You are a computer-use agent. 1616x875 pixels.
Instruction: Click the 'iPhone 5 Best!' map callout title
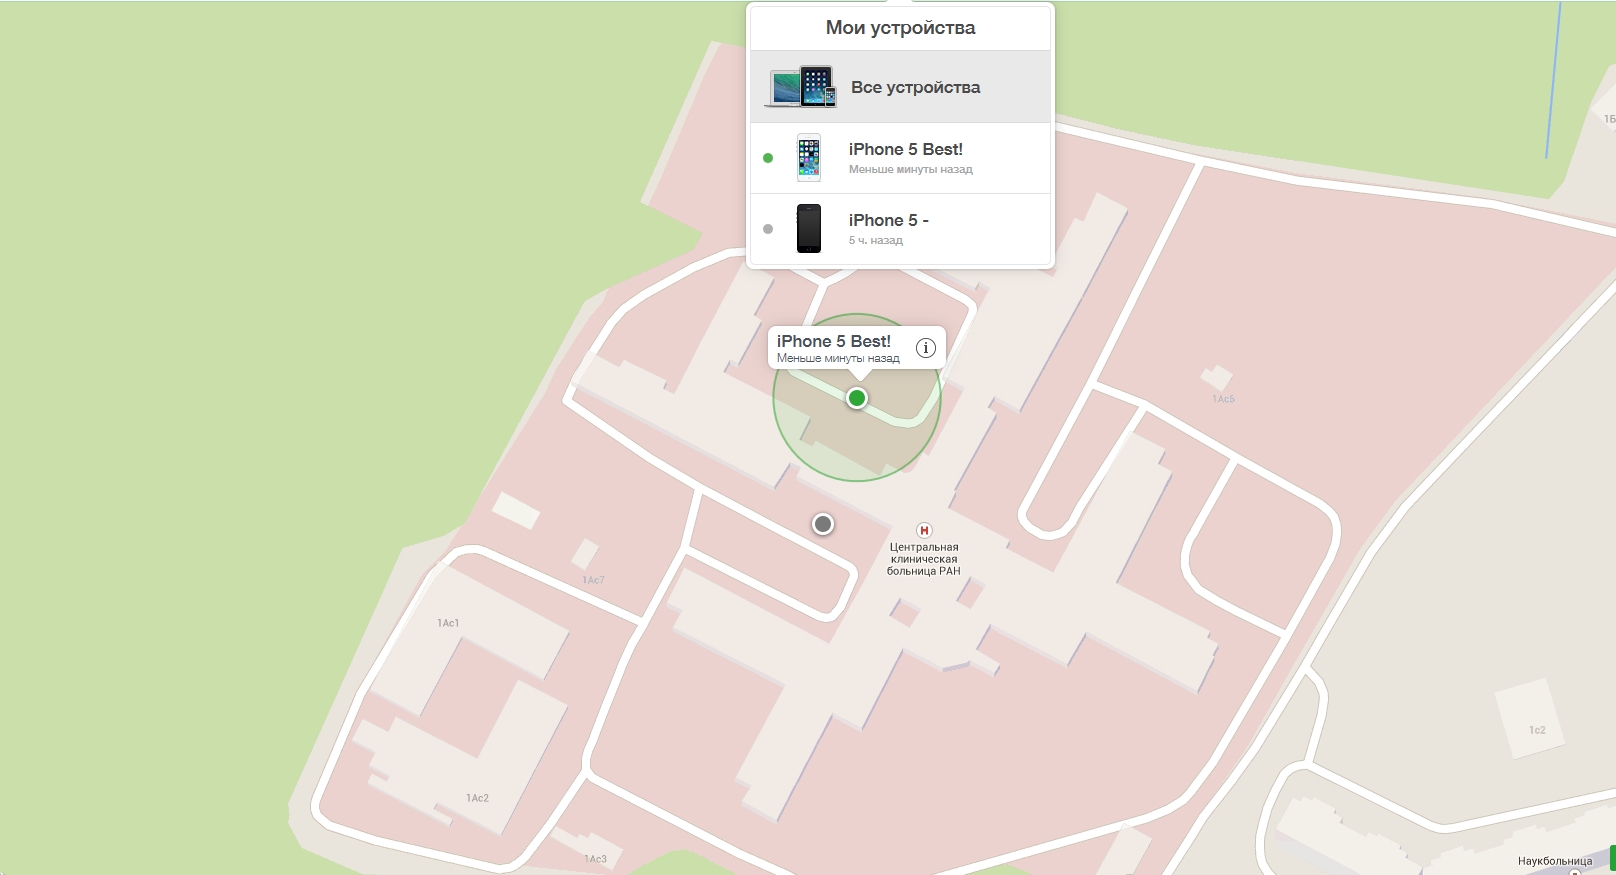[x=834, y=341]
